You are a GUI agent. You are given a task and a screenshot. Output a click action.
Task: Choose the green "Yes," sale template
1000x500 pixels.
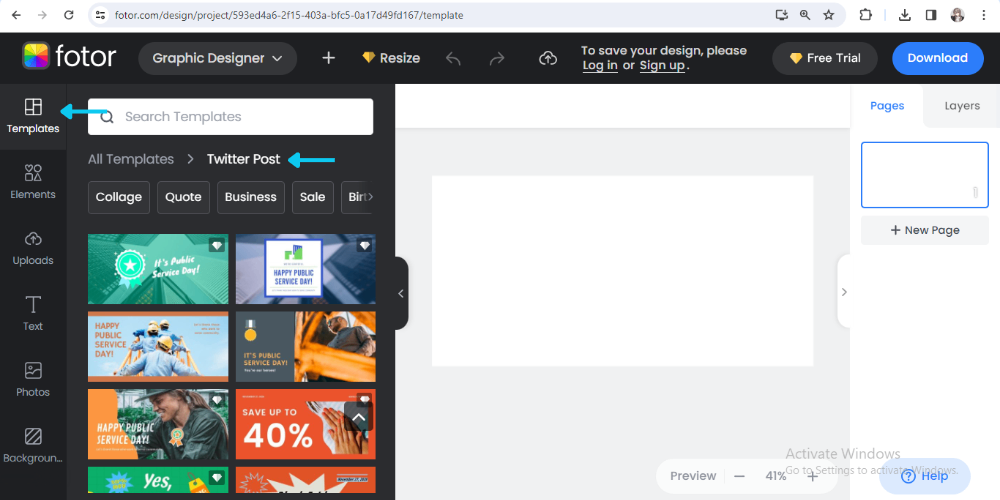(x=158, y=480)
